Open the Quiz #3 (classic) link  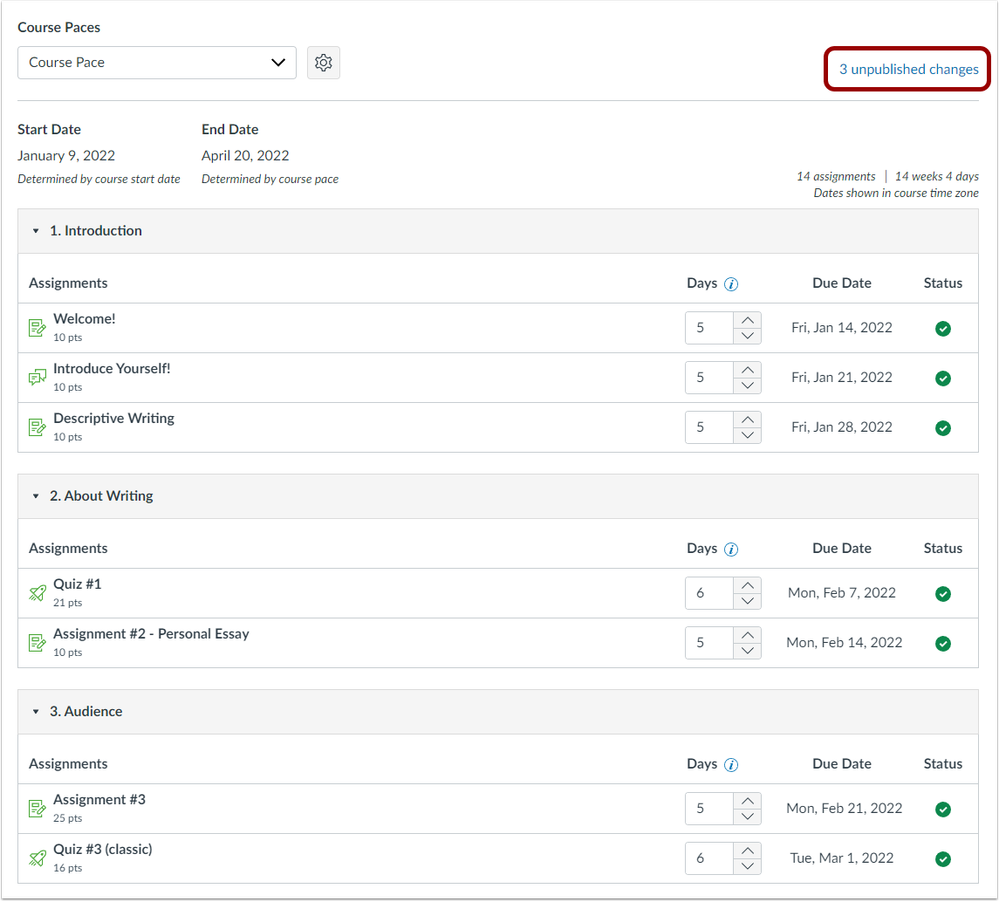click(103, 849)
